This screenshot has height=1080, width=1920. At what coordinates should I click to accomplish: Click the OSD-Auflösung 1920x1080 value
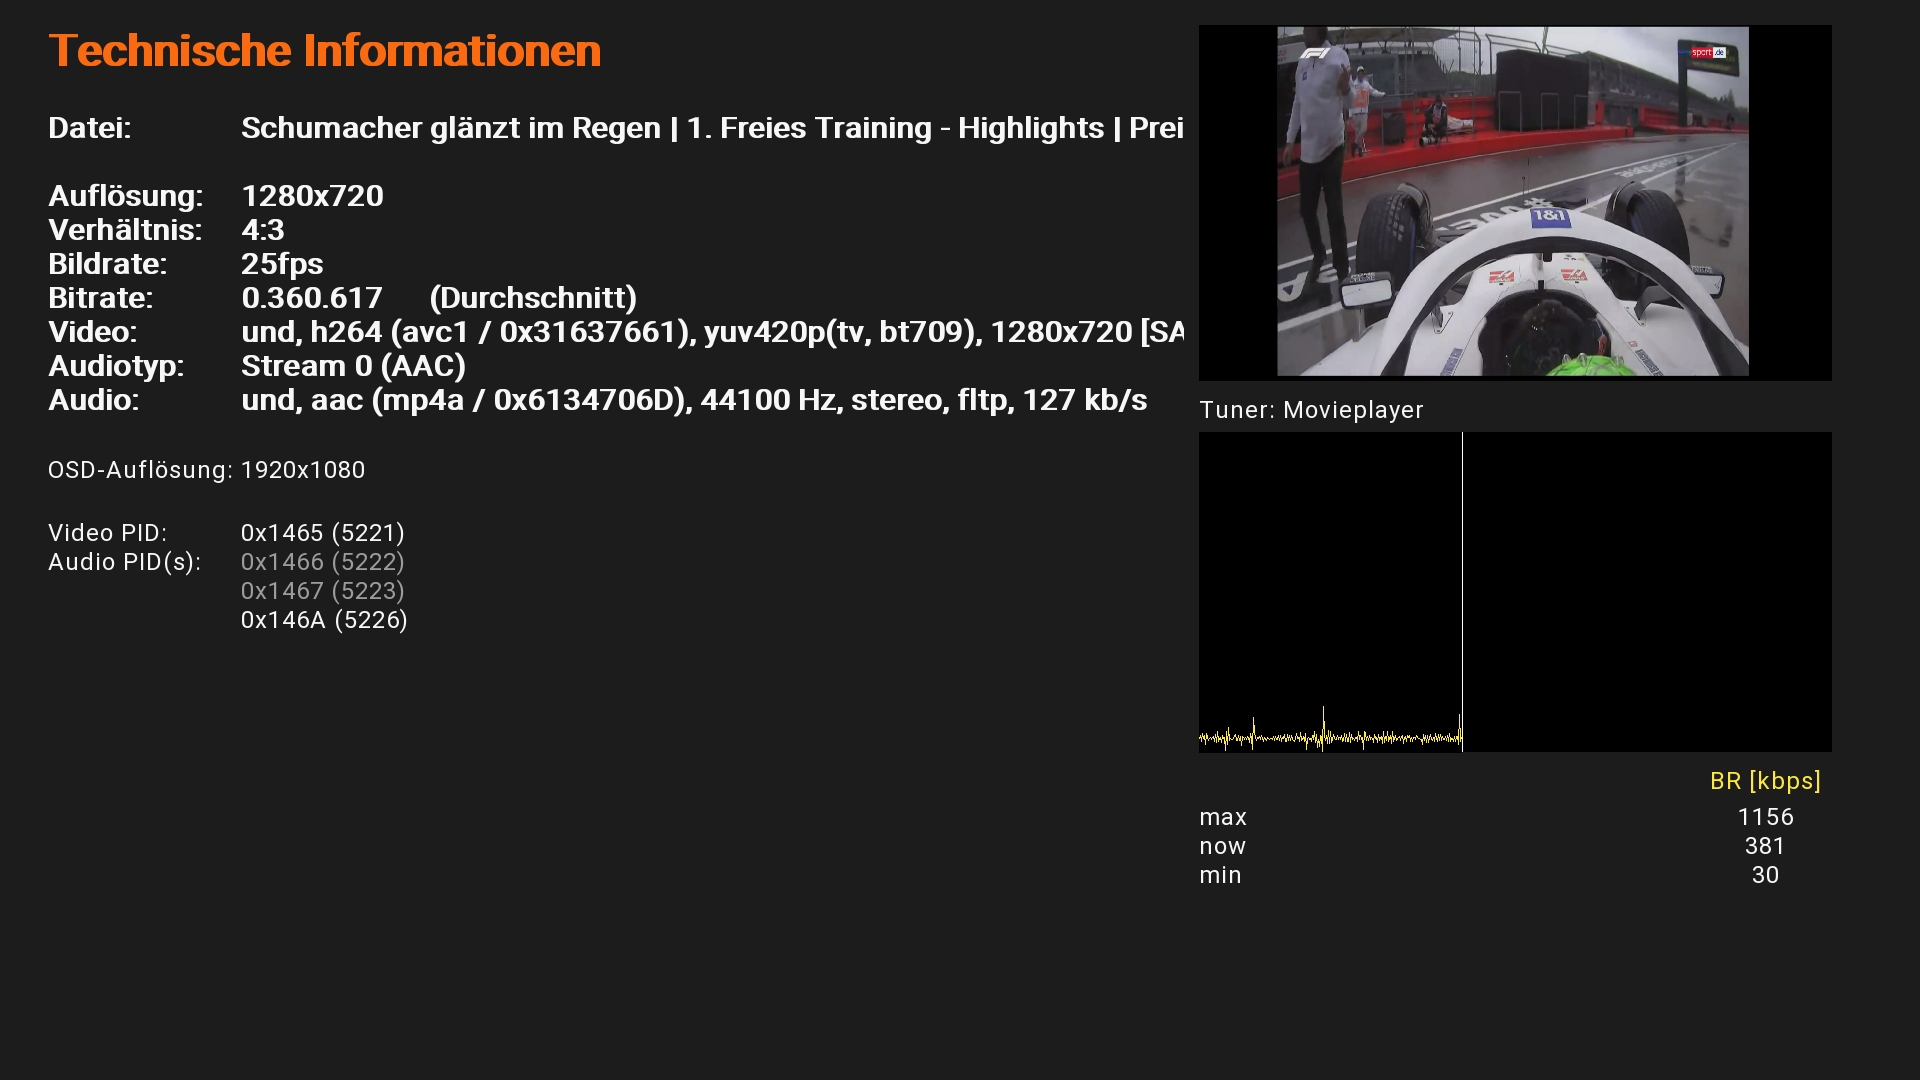click(303, 470)
